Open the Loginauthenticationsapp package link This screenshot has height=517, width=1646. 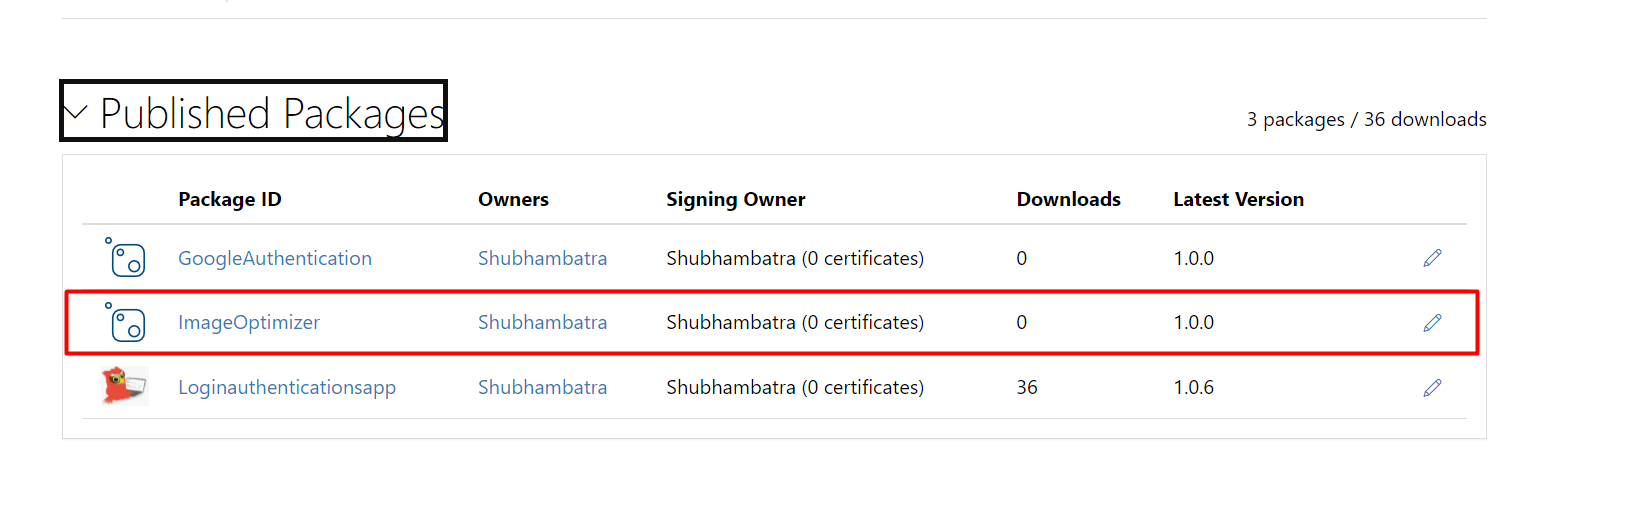click(x=287, y=387)
